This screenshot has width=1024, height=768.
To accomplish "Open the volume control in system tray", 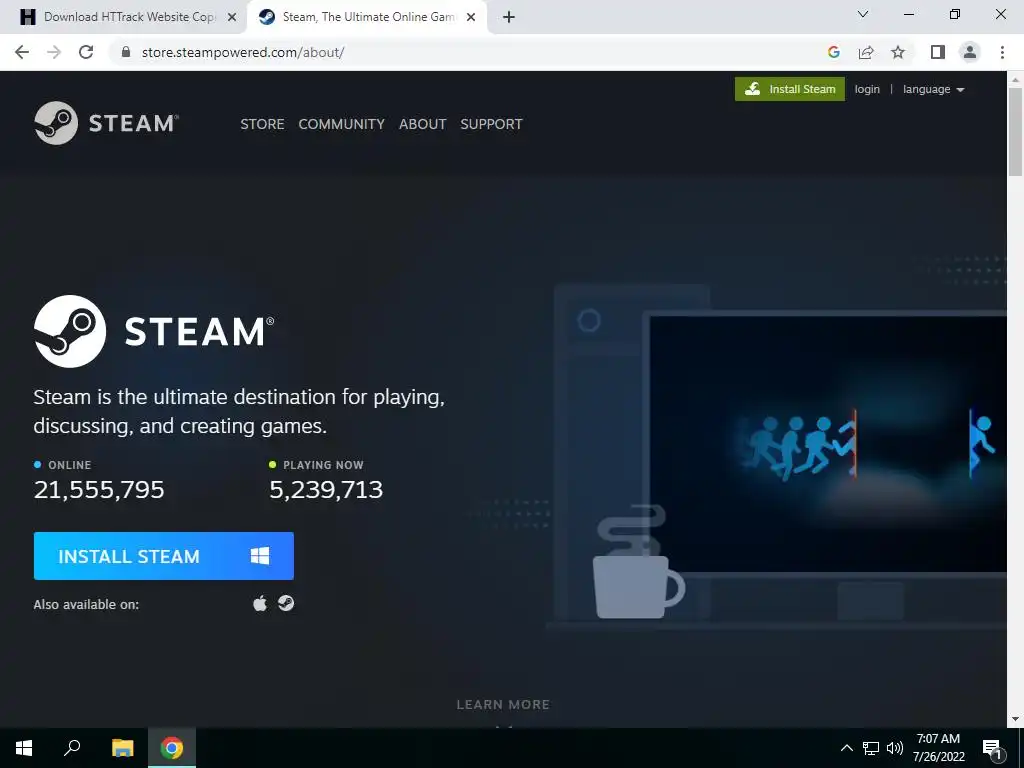I will [895, 748].
